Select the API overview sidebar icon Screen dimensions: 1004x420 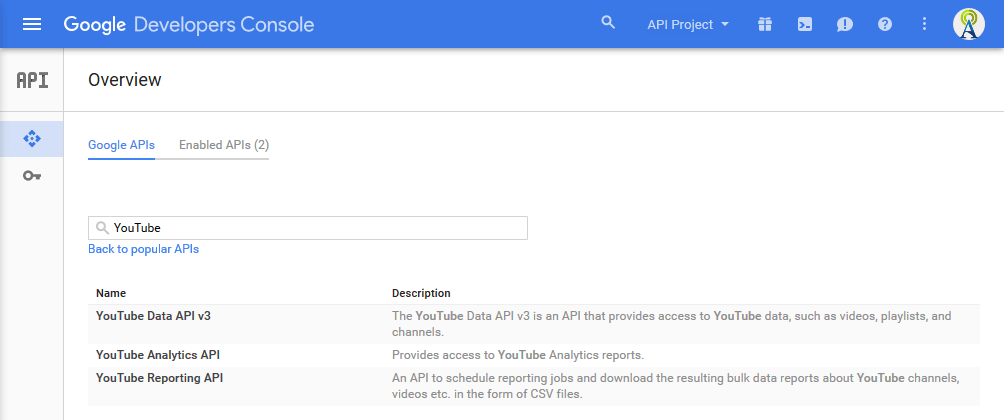click(x=31, y=138)
